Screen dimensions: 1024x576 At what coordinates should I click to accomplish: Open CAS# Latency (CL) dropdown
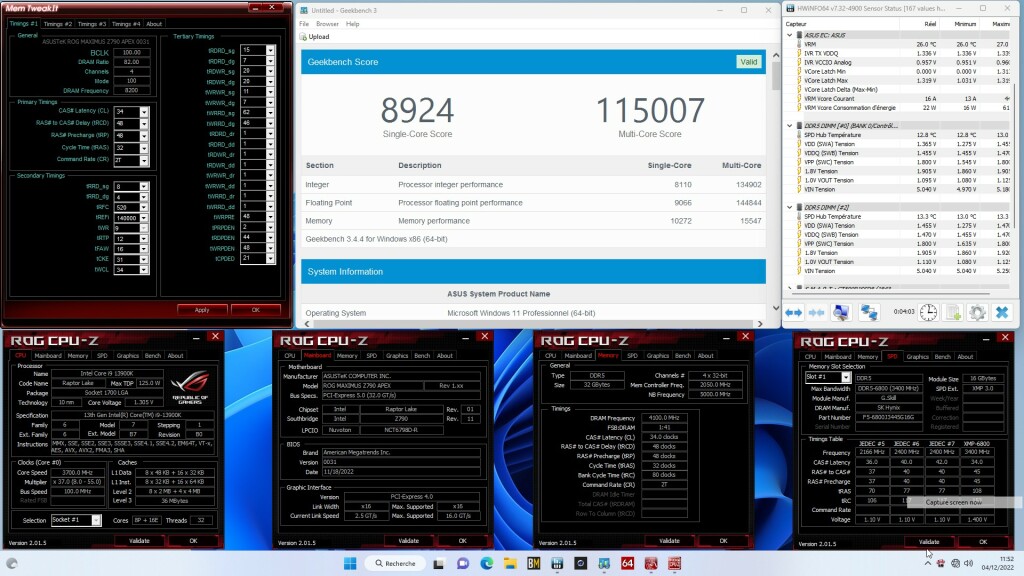(x=144, y=112)
